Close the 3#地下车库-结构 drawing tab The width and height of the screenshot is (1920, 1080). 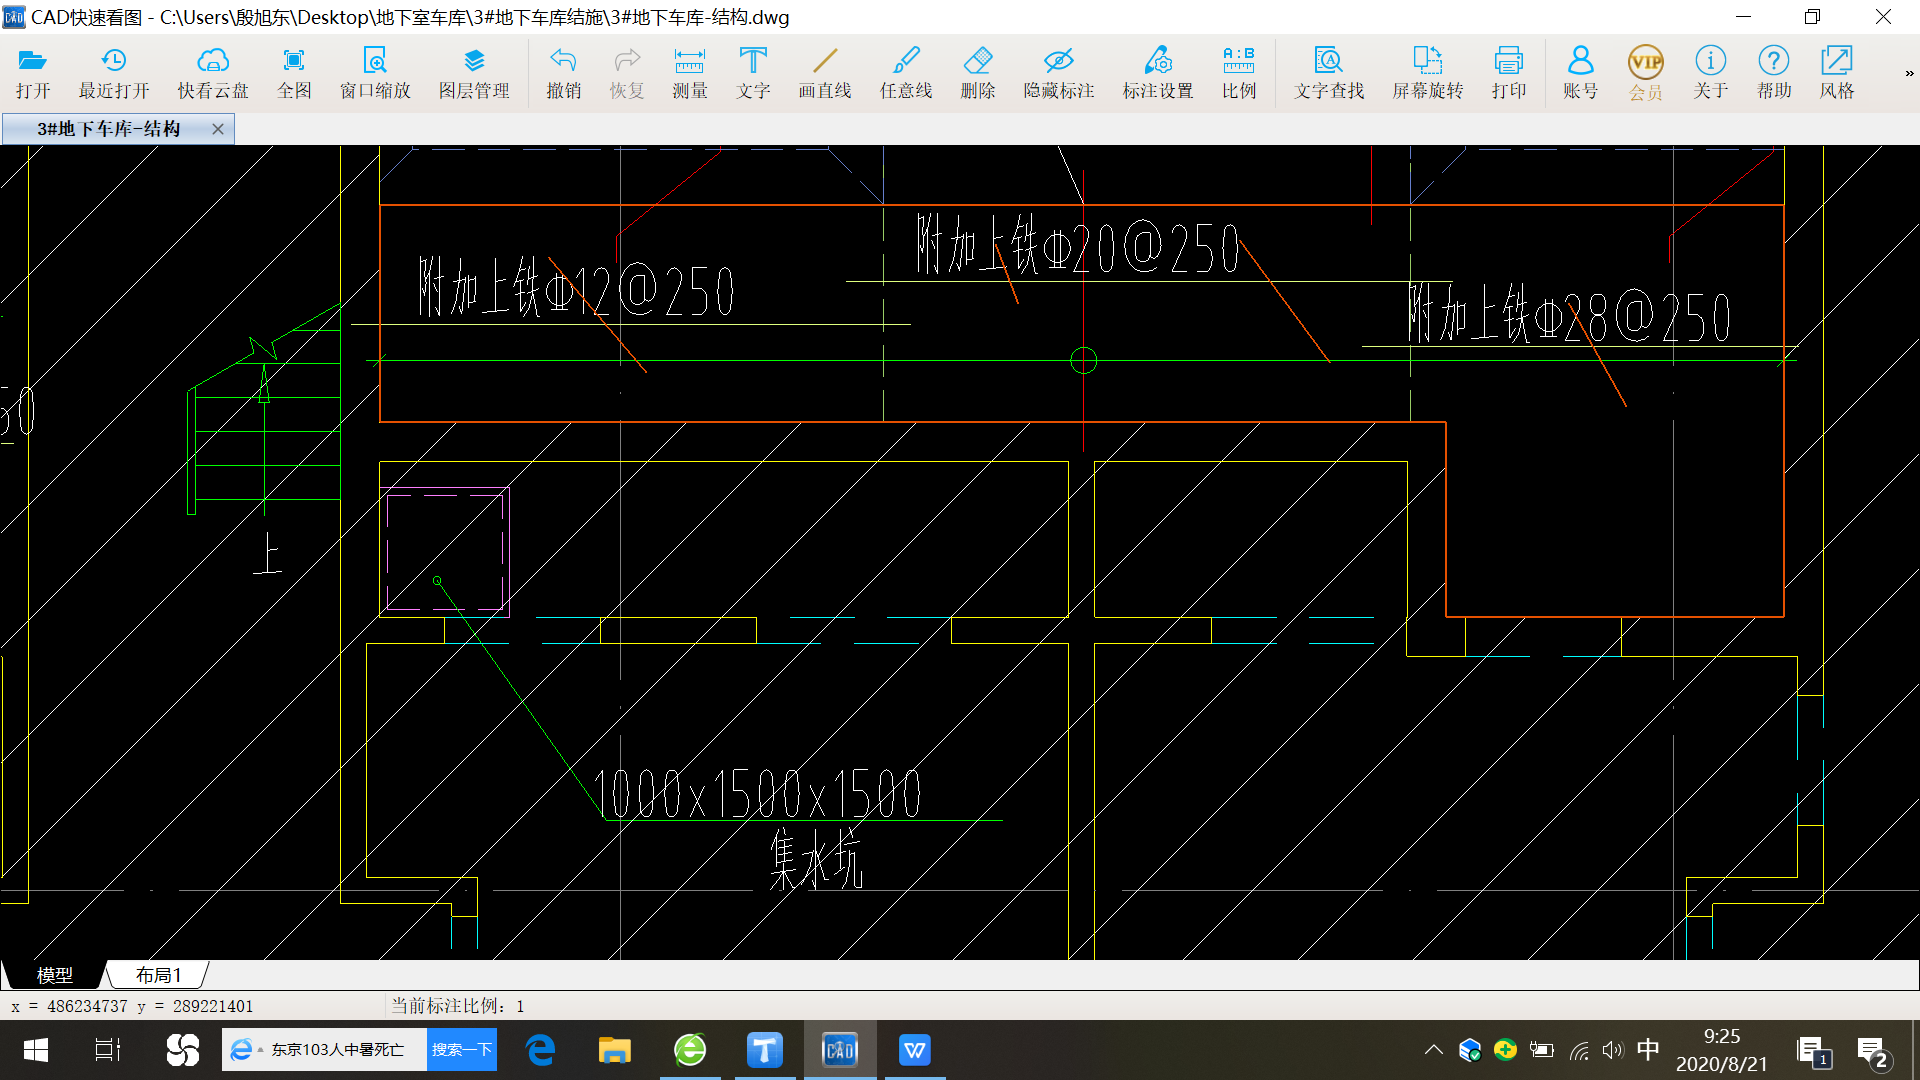[x=218, y=129]
